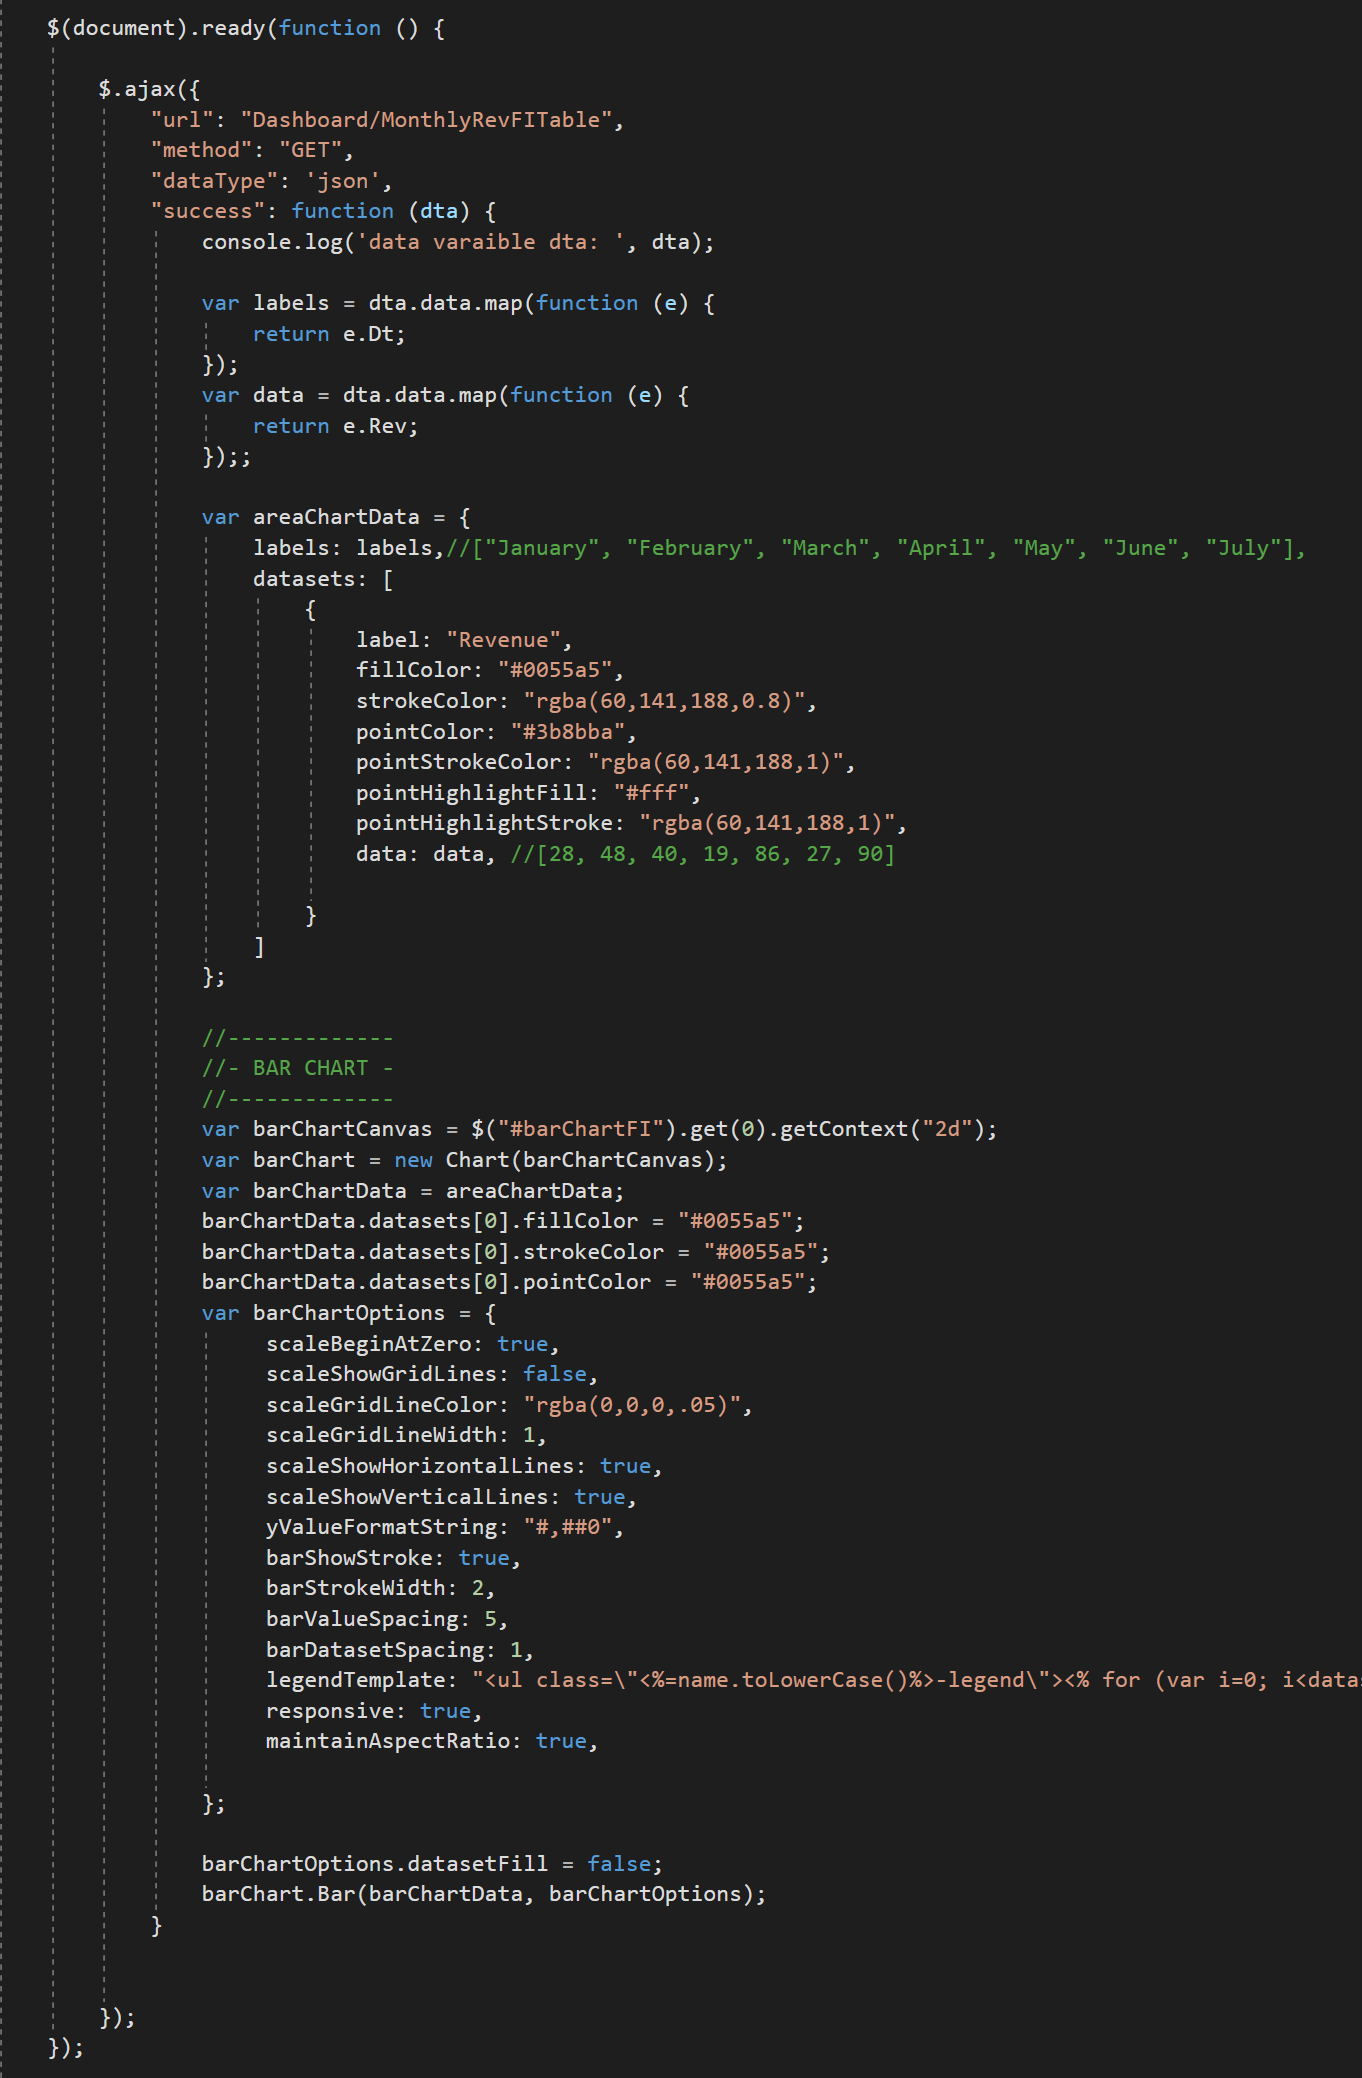The height and width of the screenshot is (2078, 1362).
Task: Click the barChartData.datasets[0].strokeColor assignment
Action: [x=516, y=1252]
